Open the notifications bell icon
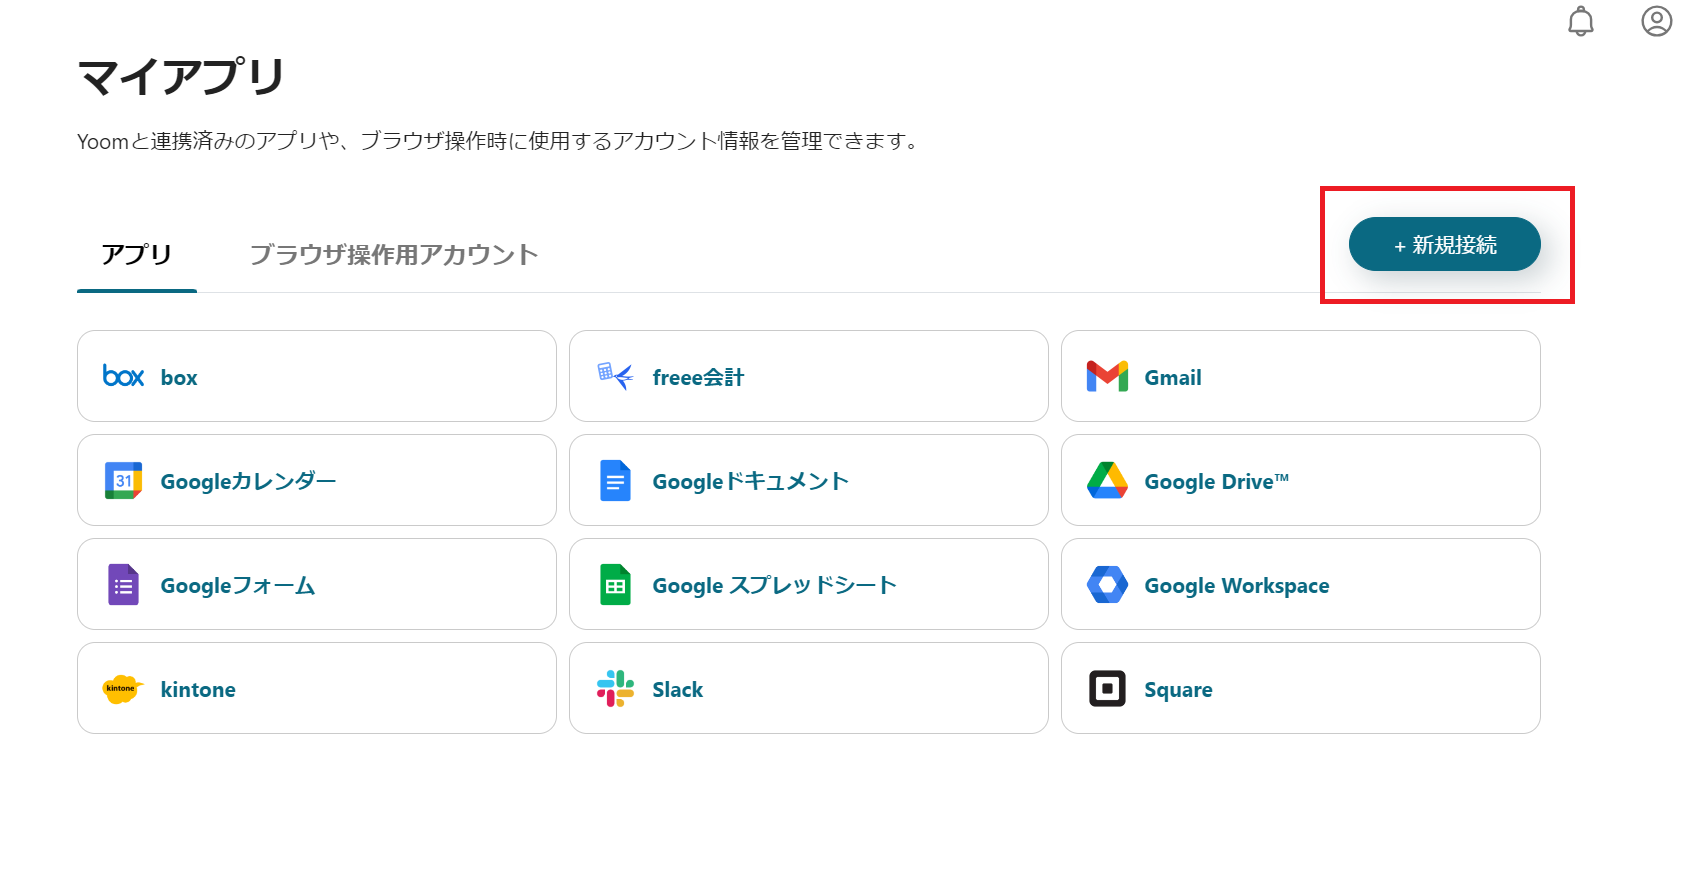The image size is (1690, 871). [x=1580, y=21]
